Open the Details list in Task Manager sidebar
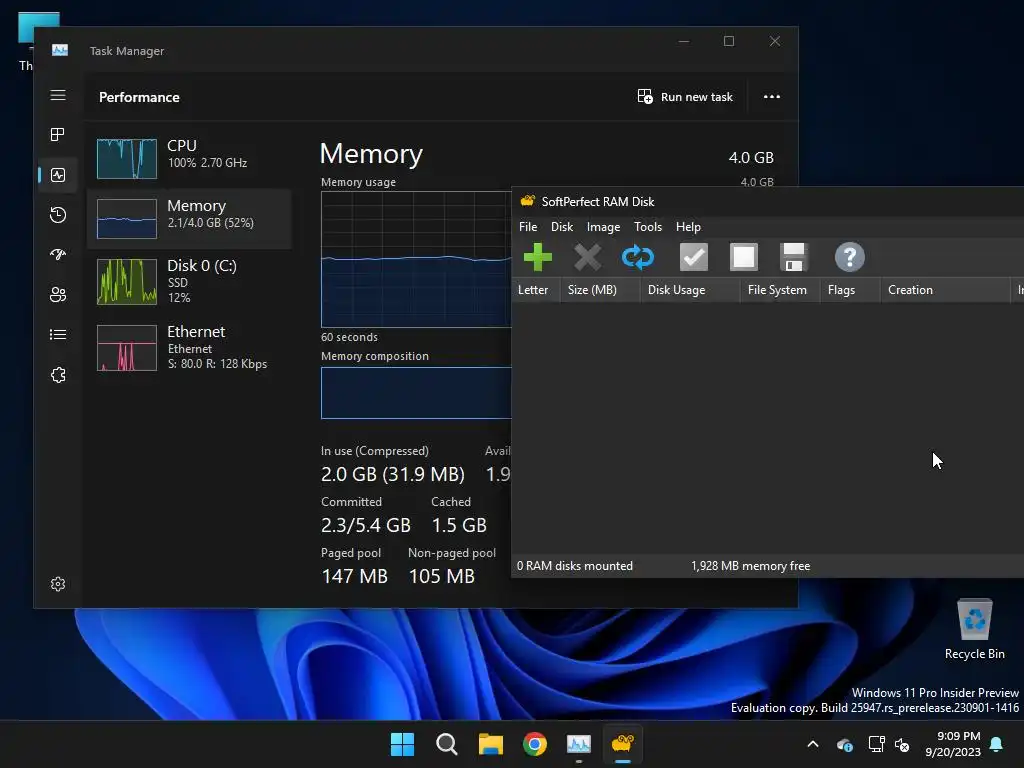 click(58, 334)
